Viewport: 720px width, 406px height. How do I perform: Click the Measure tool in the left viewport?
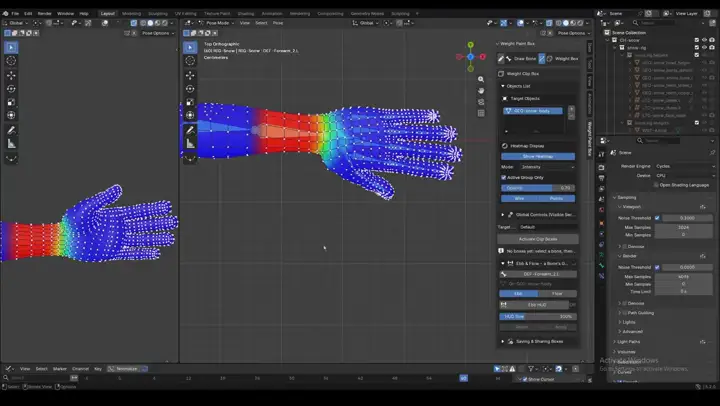11,144
